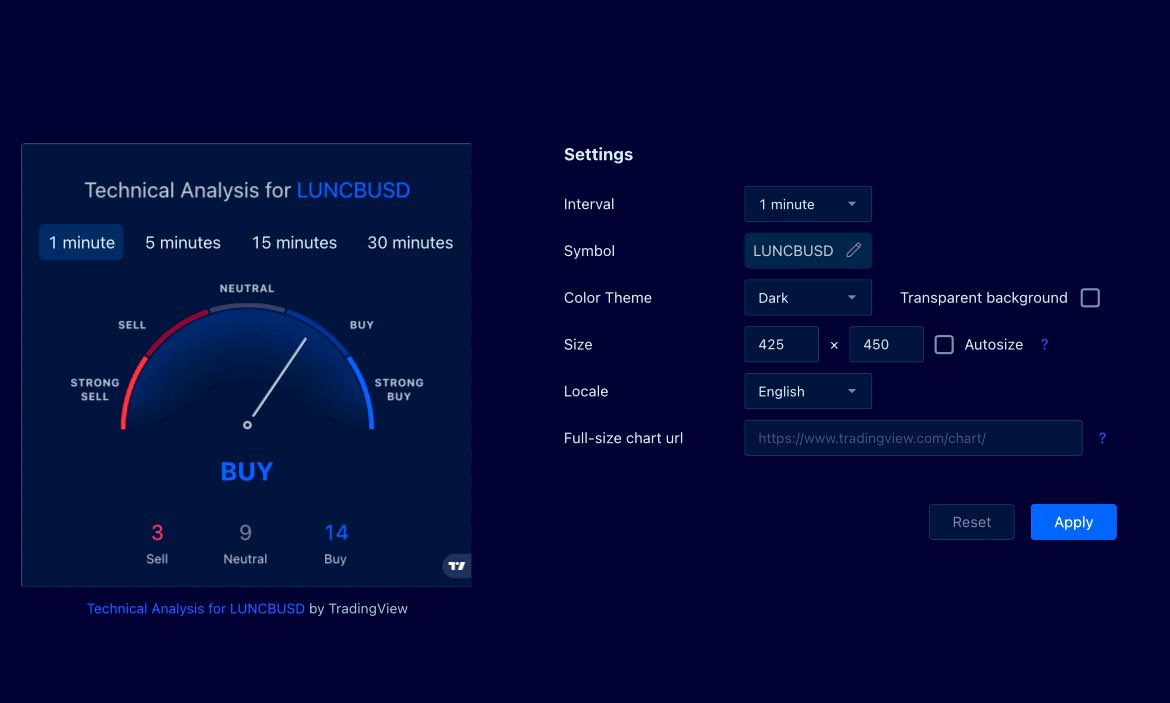Click the Settings heading
This screenshot has height=703, width=1170.
[x=598, y=154]
